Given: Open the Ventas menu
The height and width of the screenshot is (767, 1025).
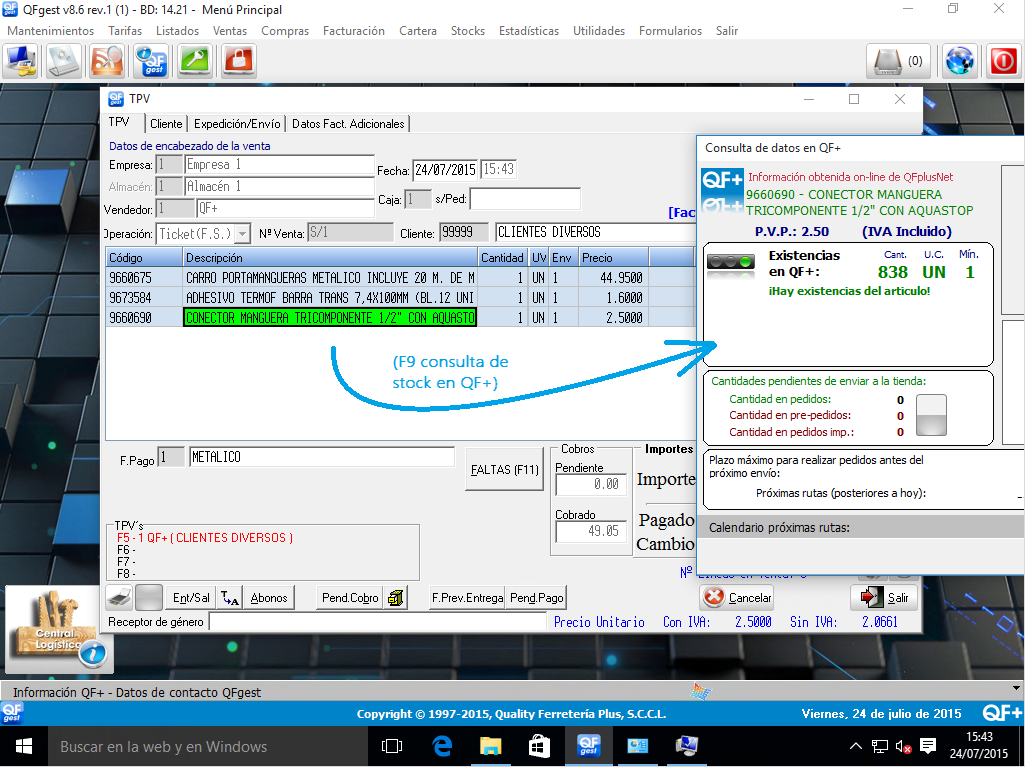Looking at the screenshot, I should click(229, 31).
